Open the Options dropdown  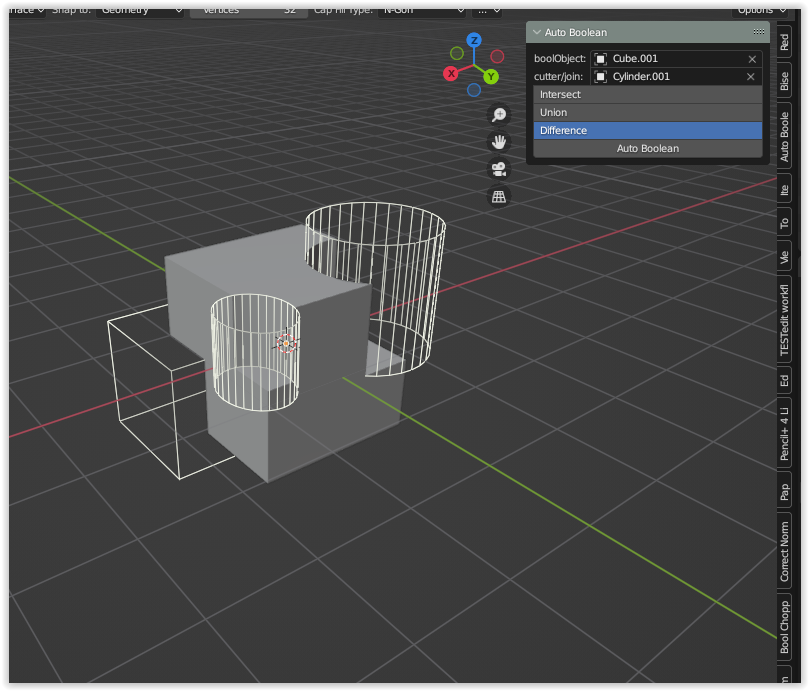point(760,12)
